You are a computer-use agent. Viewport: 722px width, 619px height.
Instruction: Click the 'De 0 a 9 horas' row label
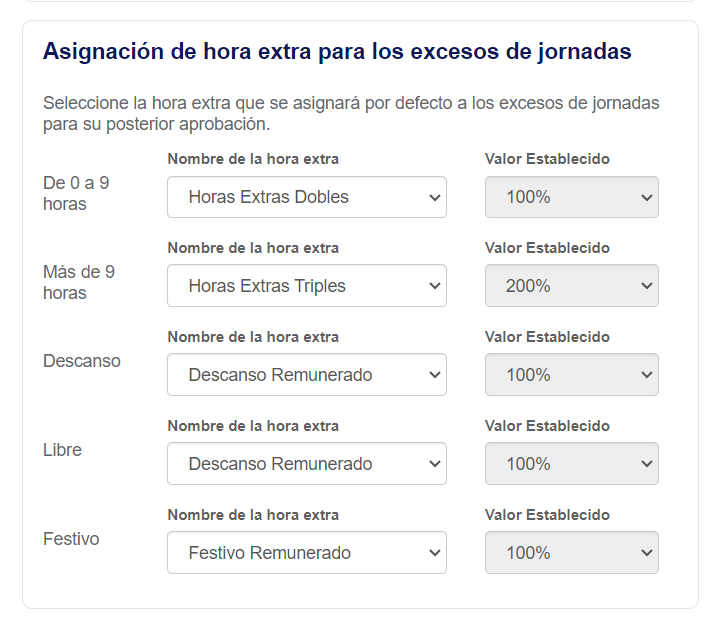(x=78, y=194)
